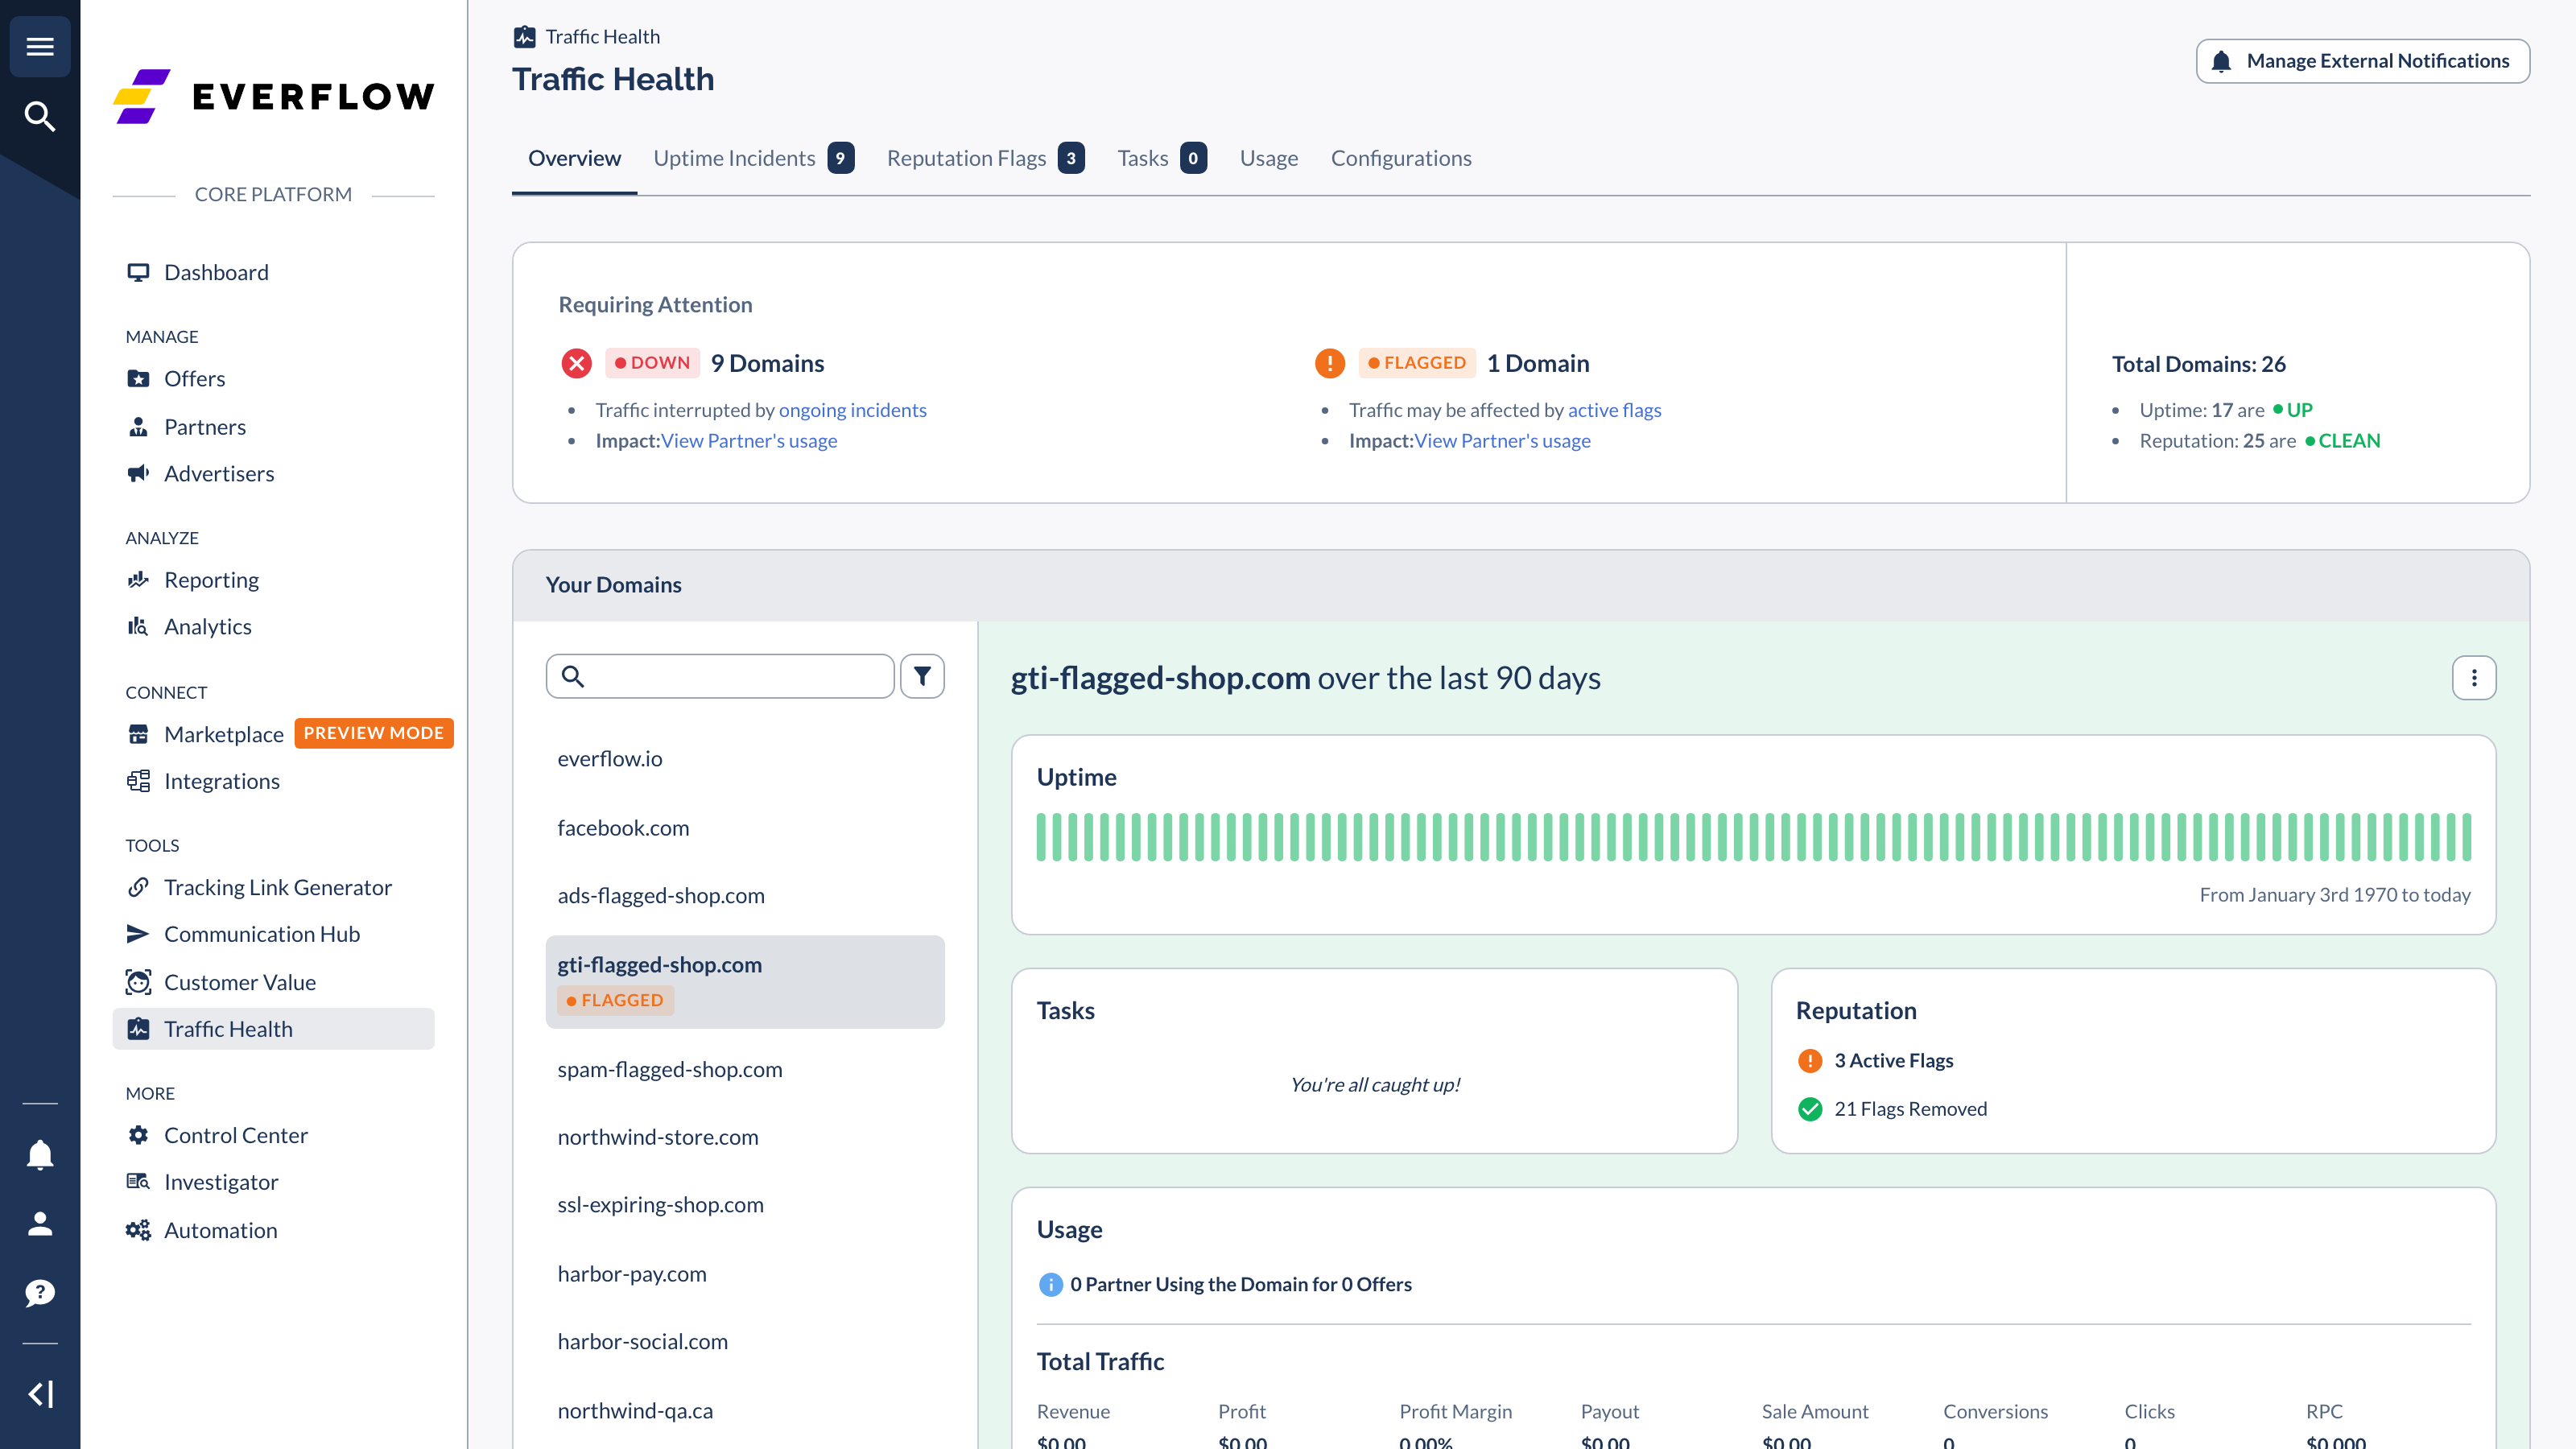The image size is (2576, 1449).
Task: Click the Tracking Link Generator chain icon
Action: coord(138,887)
